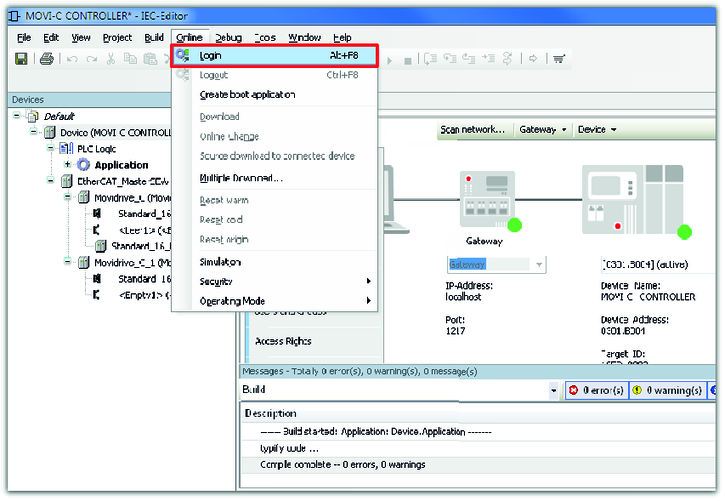Click the MOVI-C controller device image
The height and width of the screenshot is (501, 725).
point(627,198)
